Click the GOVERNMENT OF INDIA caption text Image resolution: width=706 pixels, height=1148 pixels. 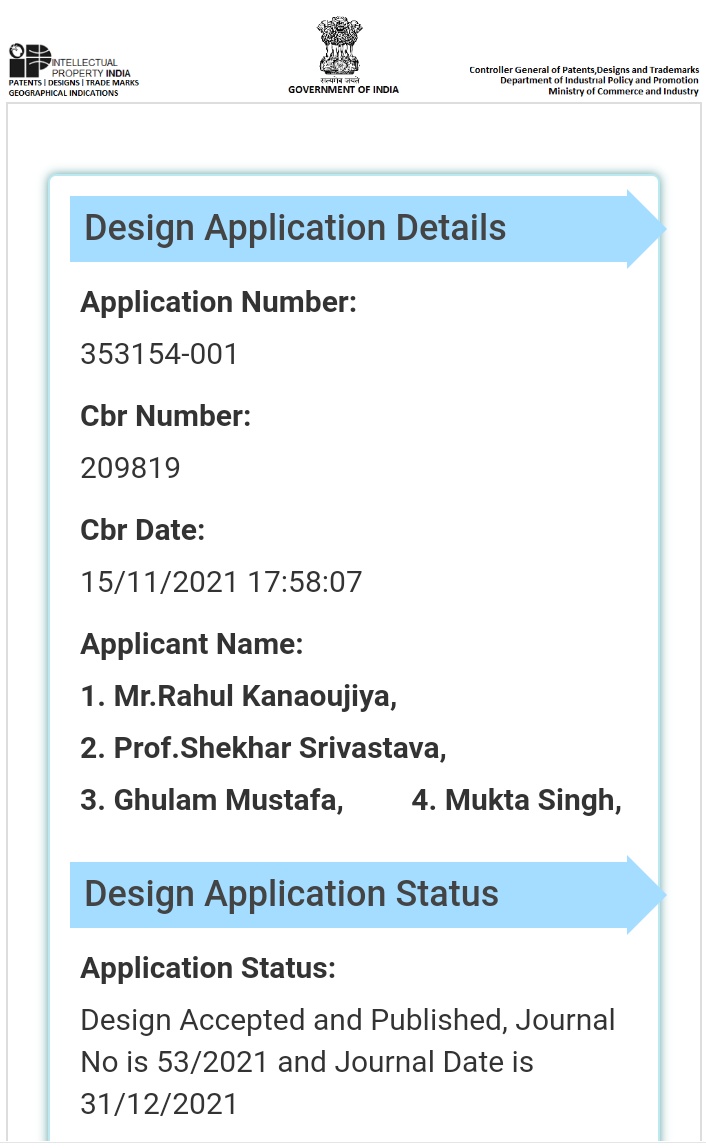(x=343, y=89)
